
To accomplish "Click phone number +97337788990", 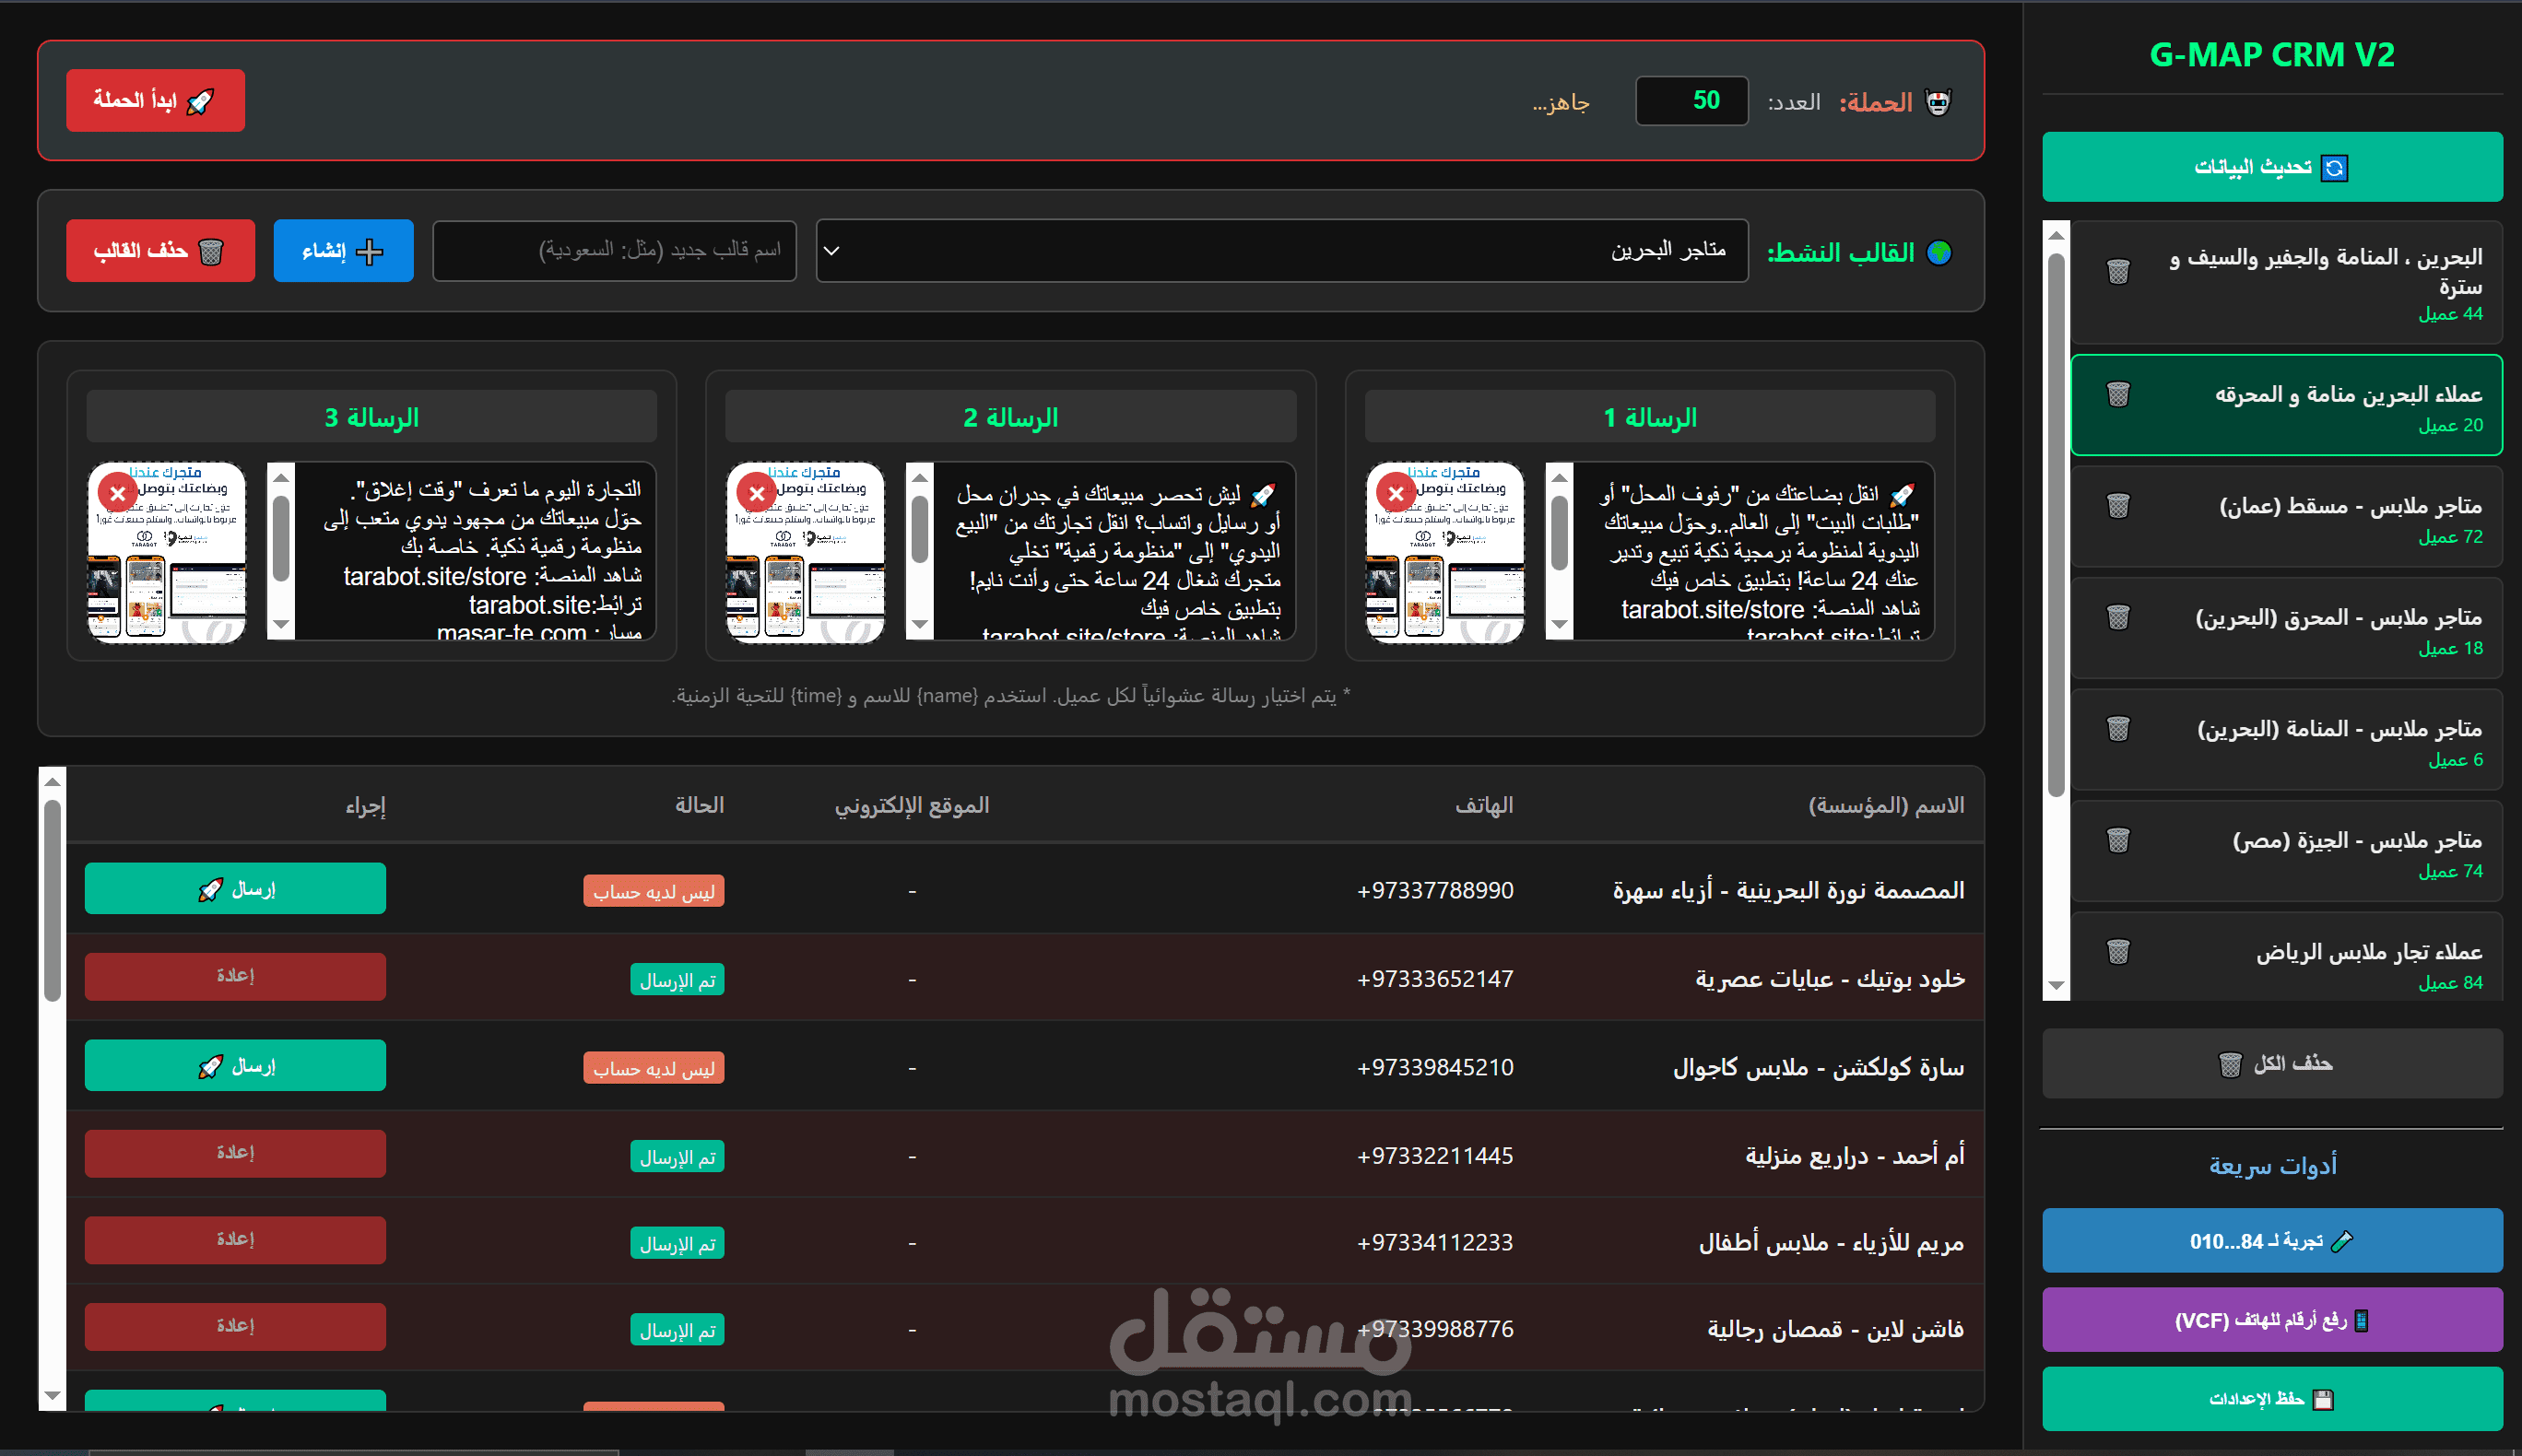I will point(1435,890).
